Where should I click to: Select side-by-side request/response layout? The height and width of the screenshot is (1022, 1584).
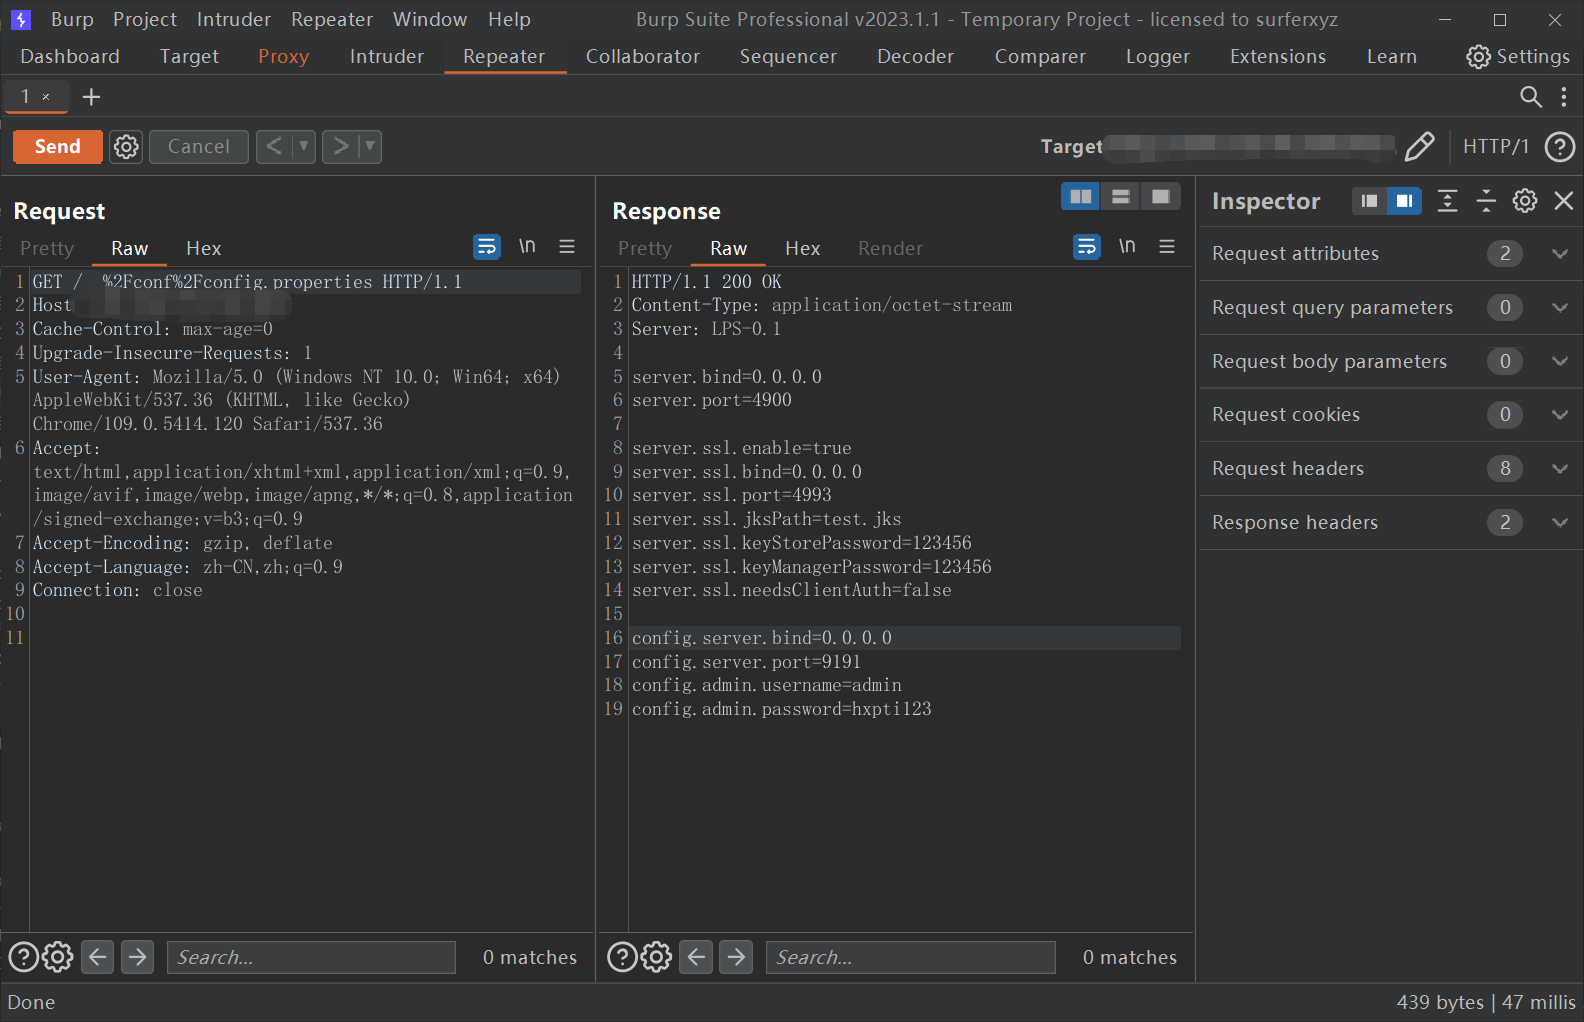[x=1081, y=196]
